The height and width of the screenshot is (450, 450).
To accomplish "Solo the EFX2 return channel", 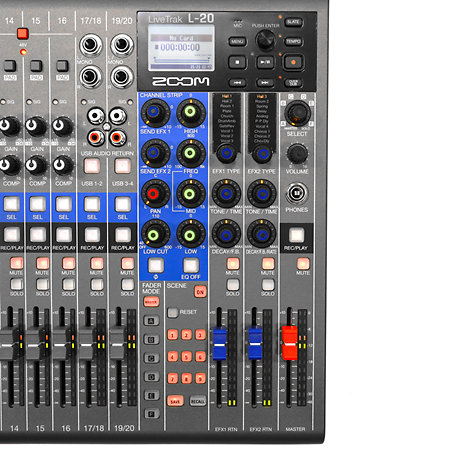I will [x=268, y=285].
